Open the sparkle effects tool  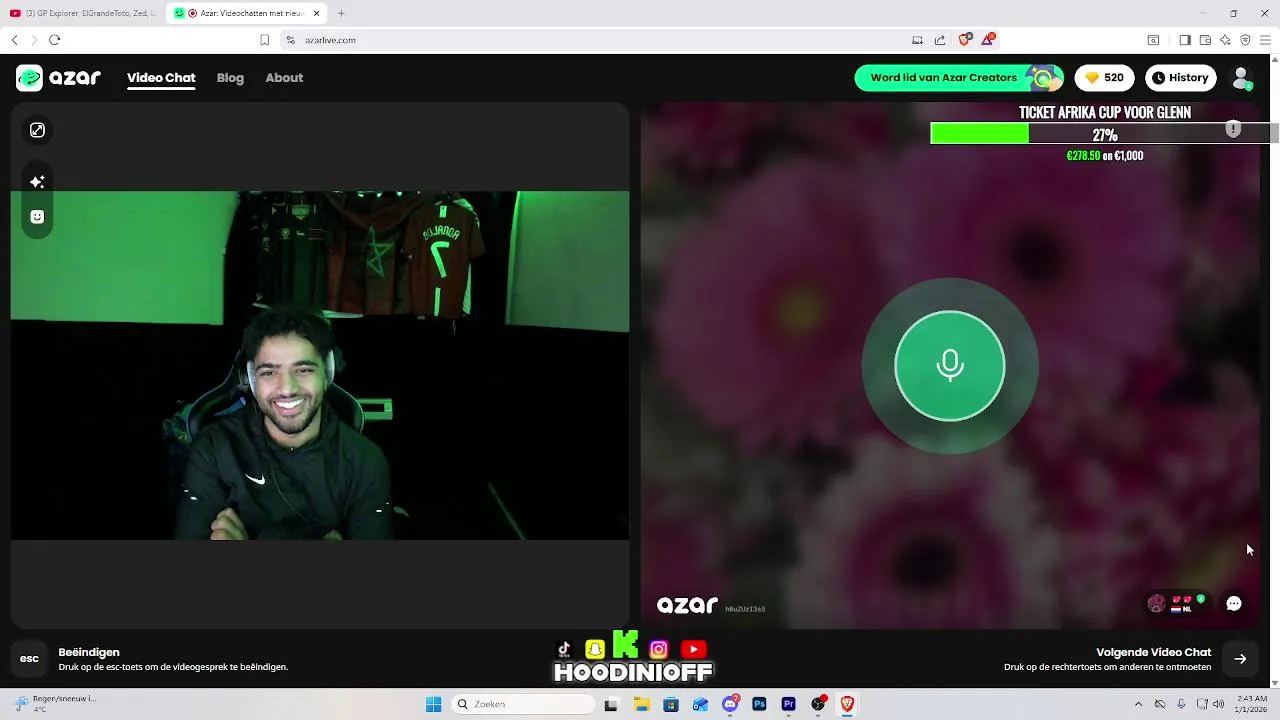pyautogui.click(x=37, y=181)
